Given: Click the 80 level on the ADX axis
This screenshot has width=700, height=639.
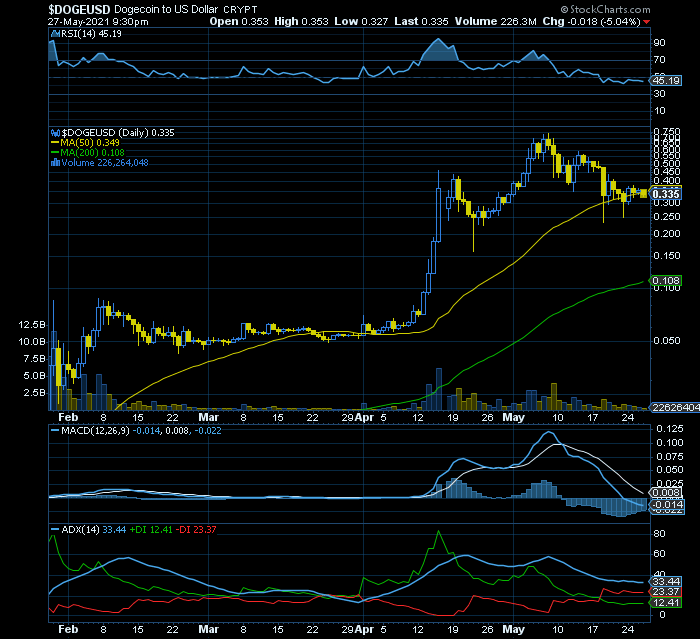Looking at the screenshot, I should pos(659,534).
